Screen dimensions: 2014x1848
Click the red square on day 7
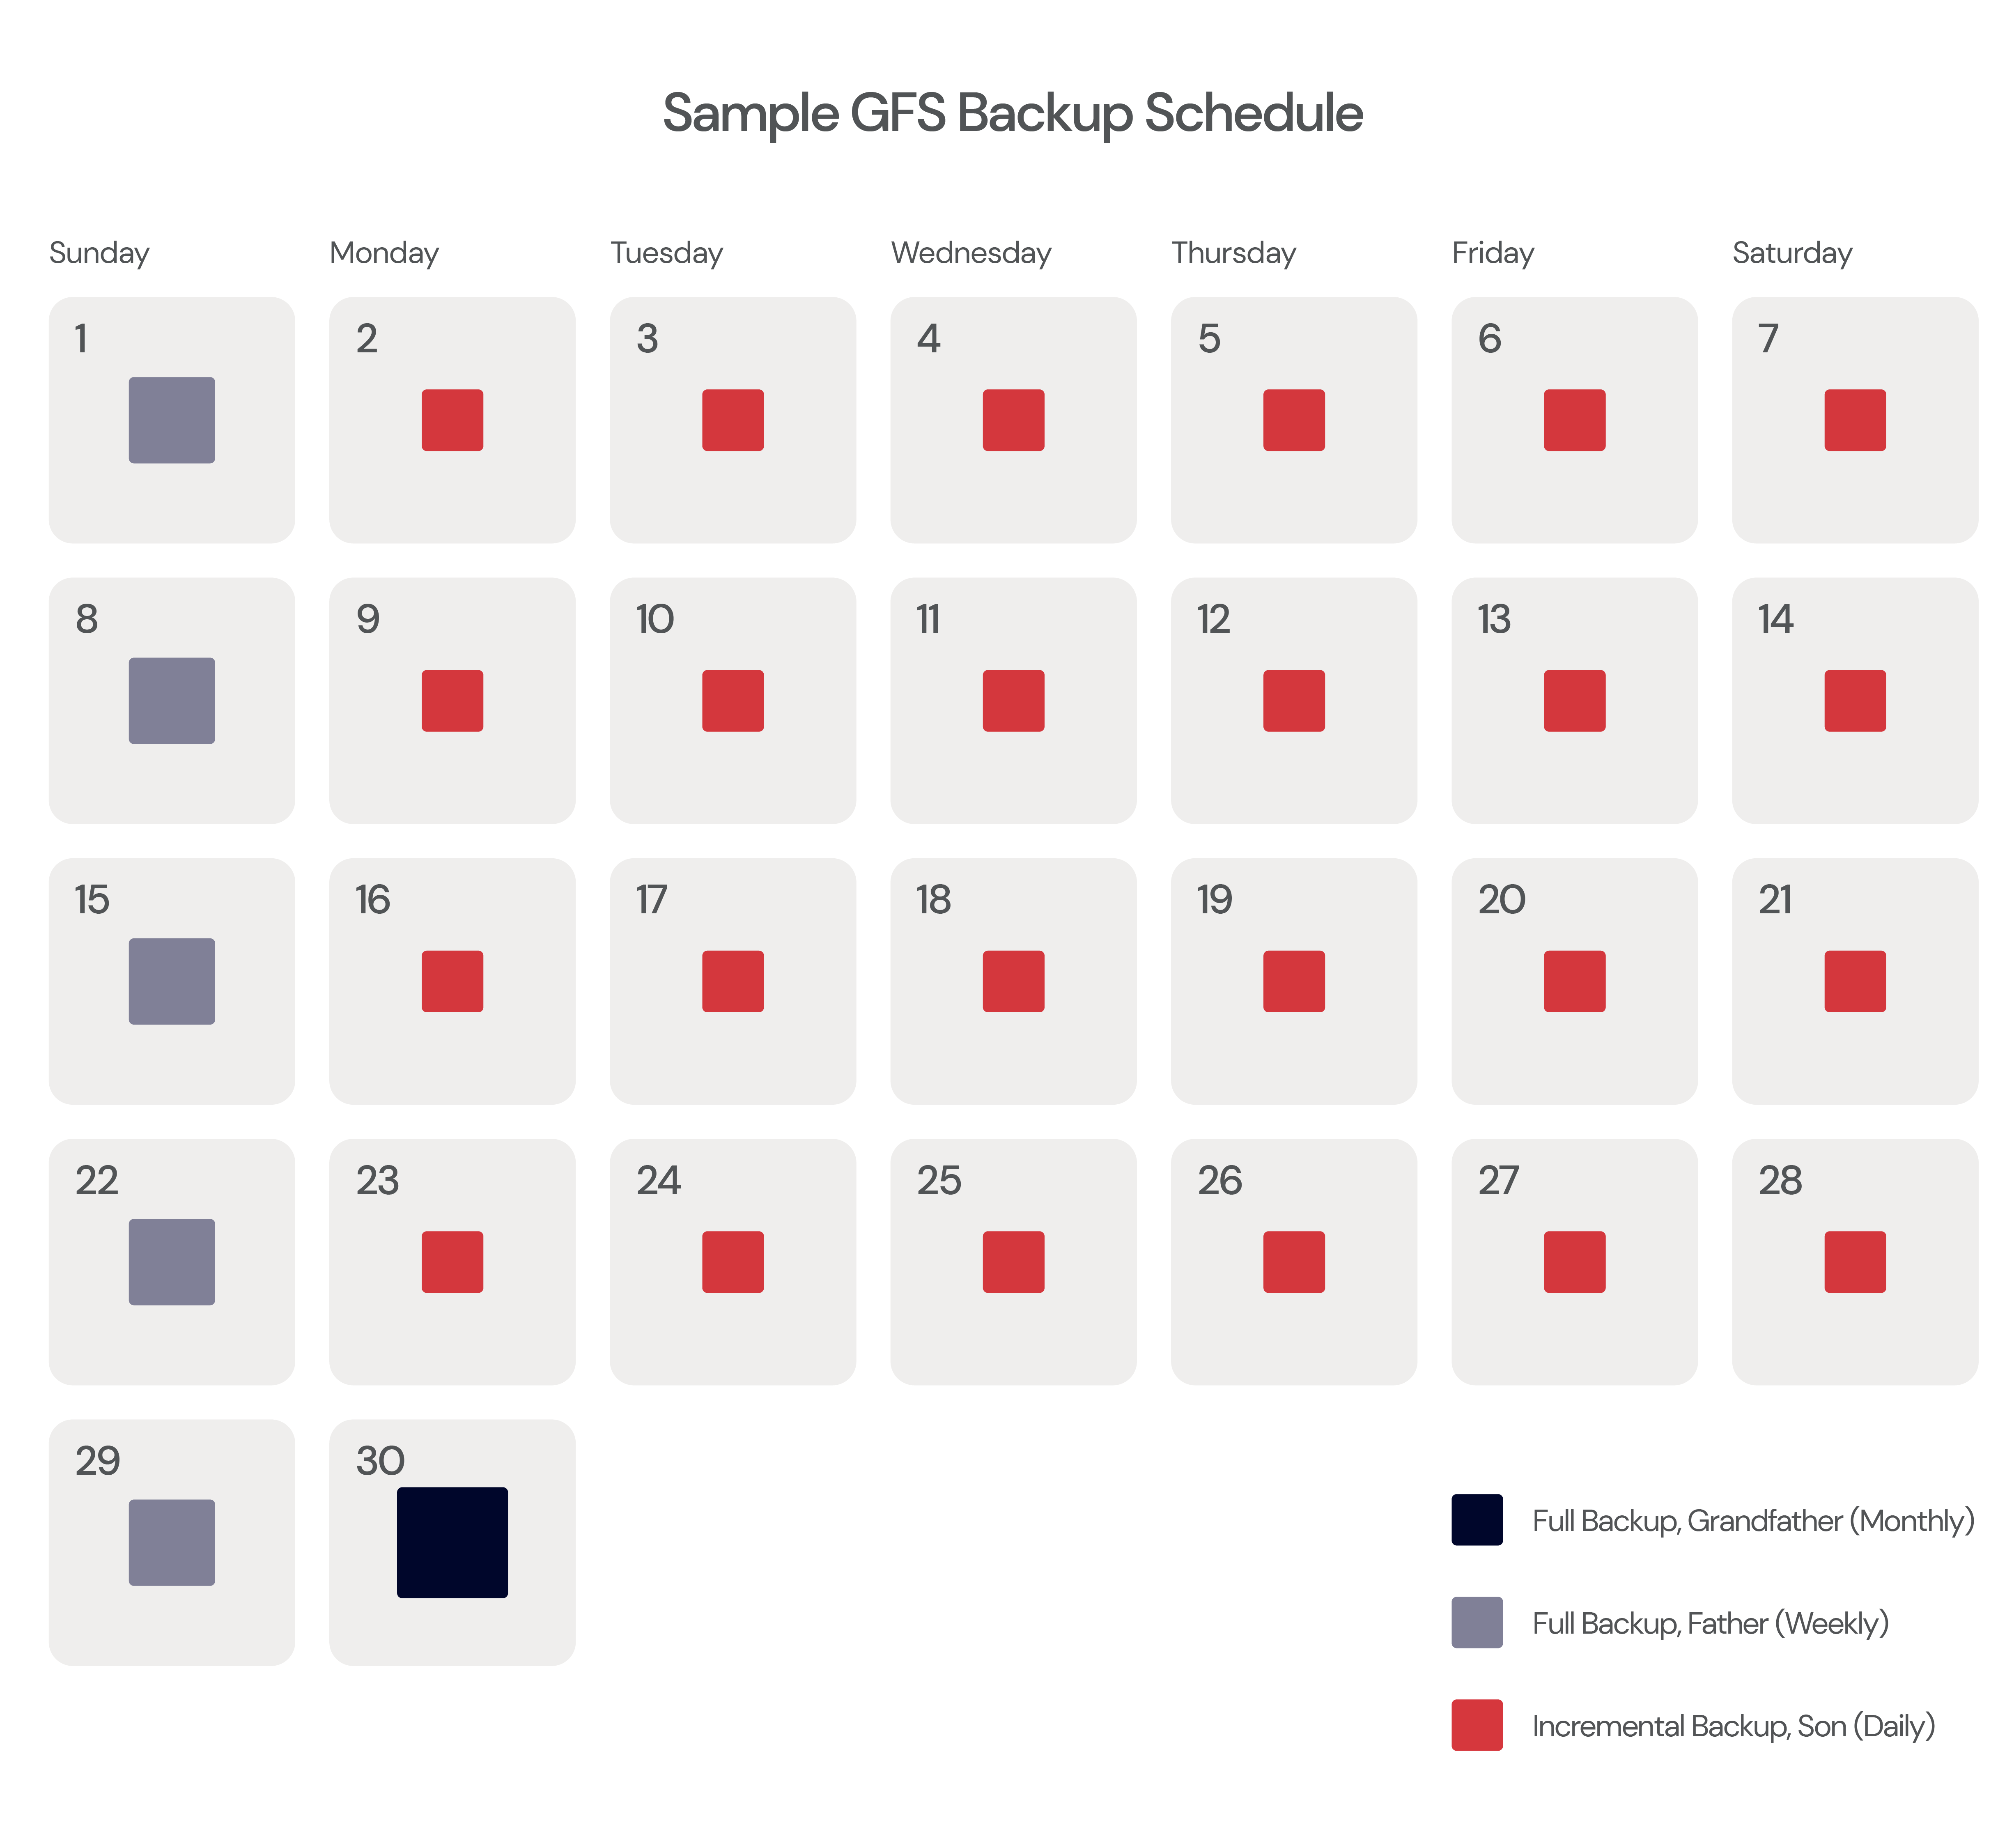[1855, 420]
